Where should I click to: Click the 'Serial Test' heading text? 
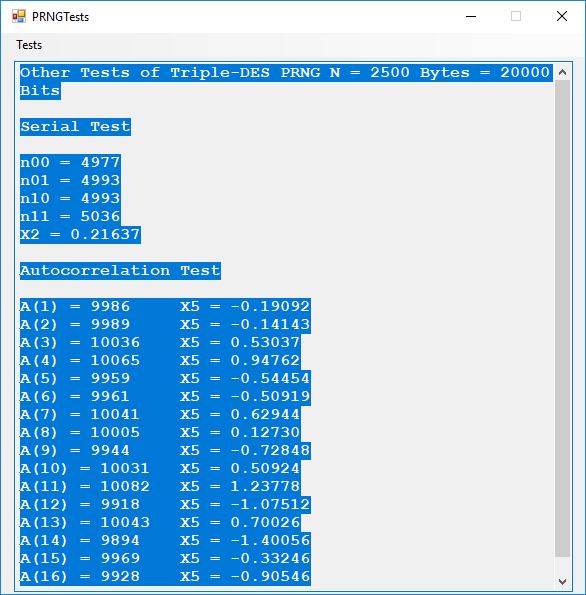(x=76, y=126)
